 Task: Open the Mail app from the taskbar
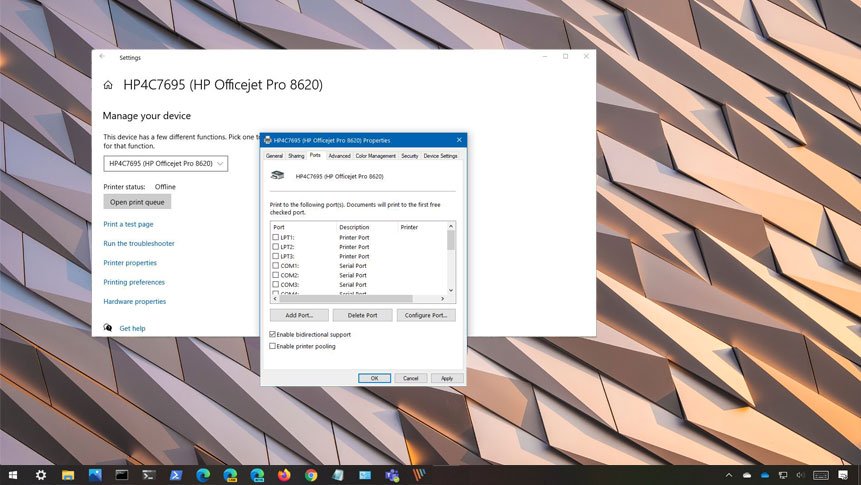[365, 475]
